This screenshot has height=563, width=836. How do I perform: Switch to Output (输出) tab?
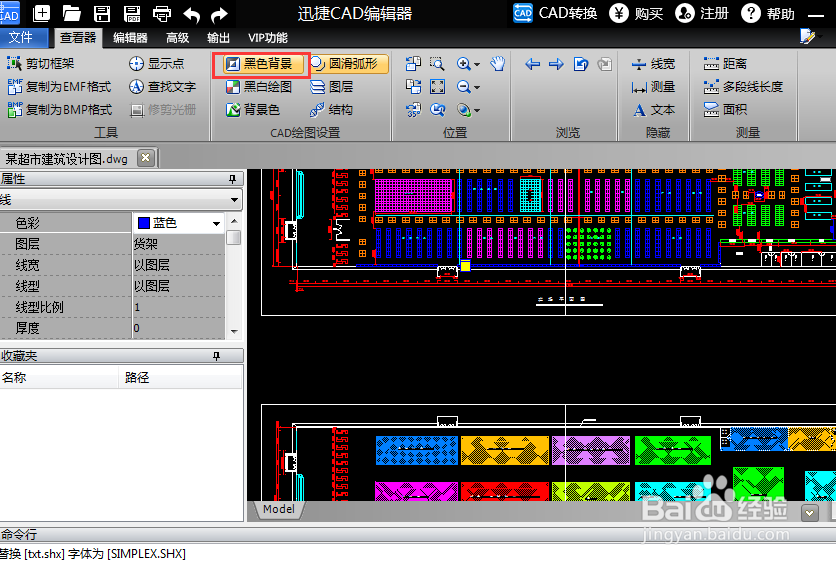coord(218,38)
